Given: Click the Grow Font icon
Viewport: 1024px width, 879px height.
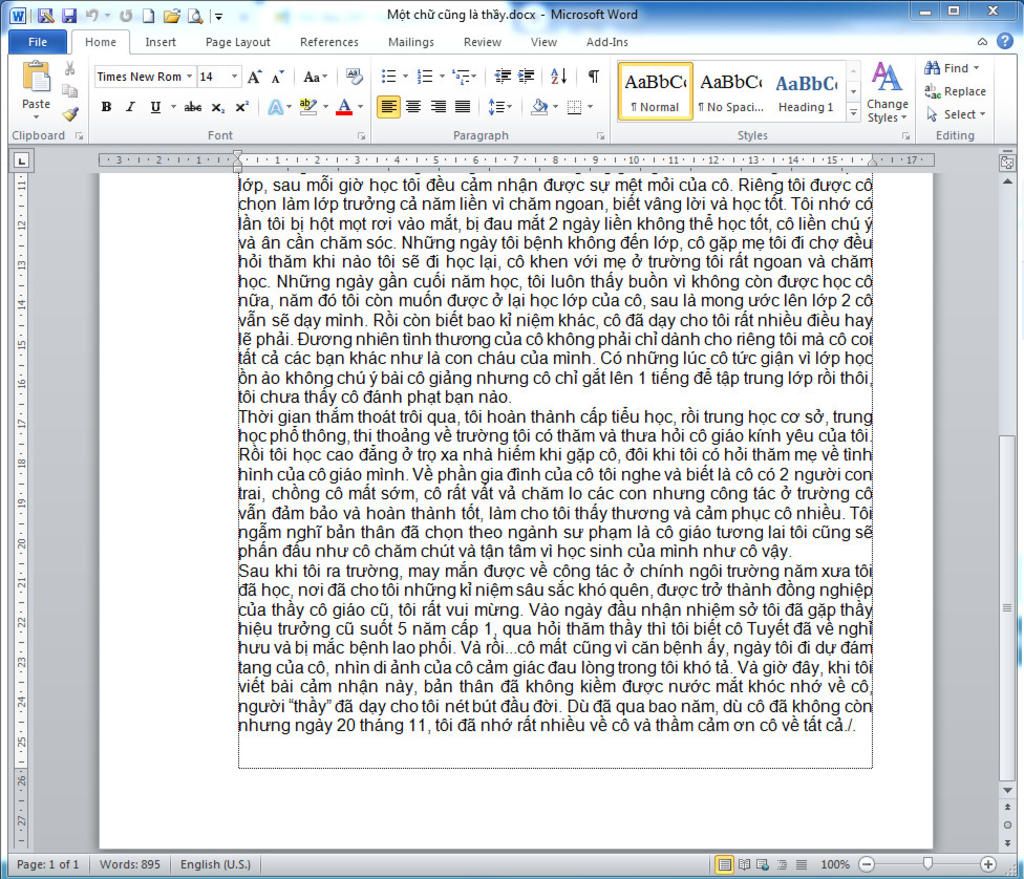Looking at the screenshot, I should pos(255,77).
